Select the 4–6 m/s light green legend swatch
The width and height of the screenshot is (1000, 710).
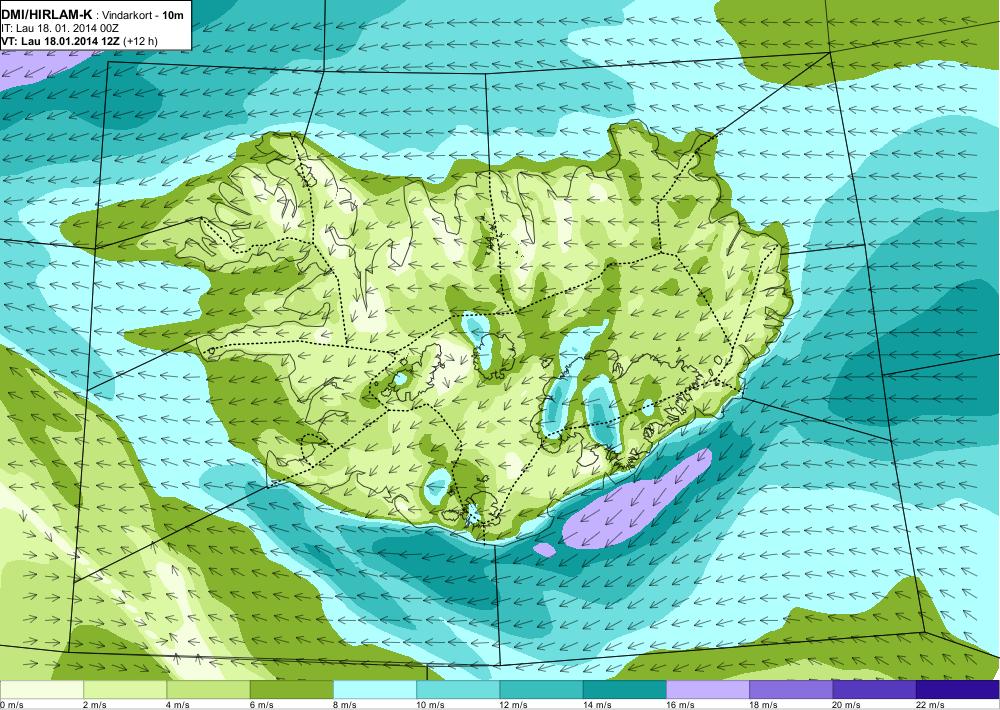209,690
